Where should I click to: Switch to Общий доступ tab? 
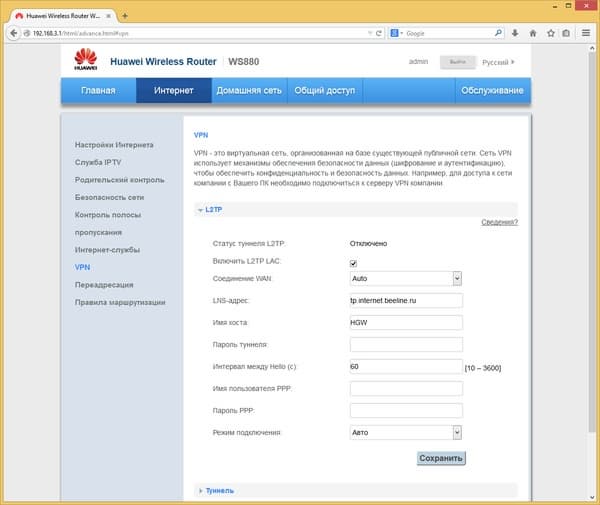[x=324, y=91]
